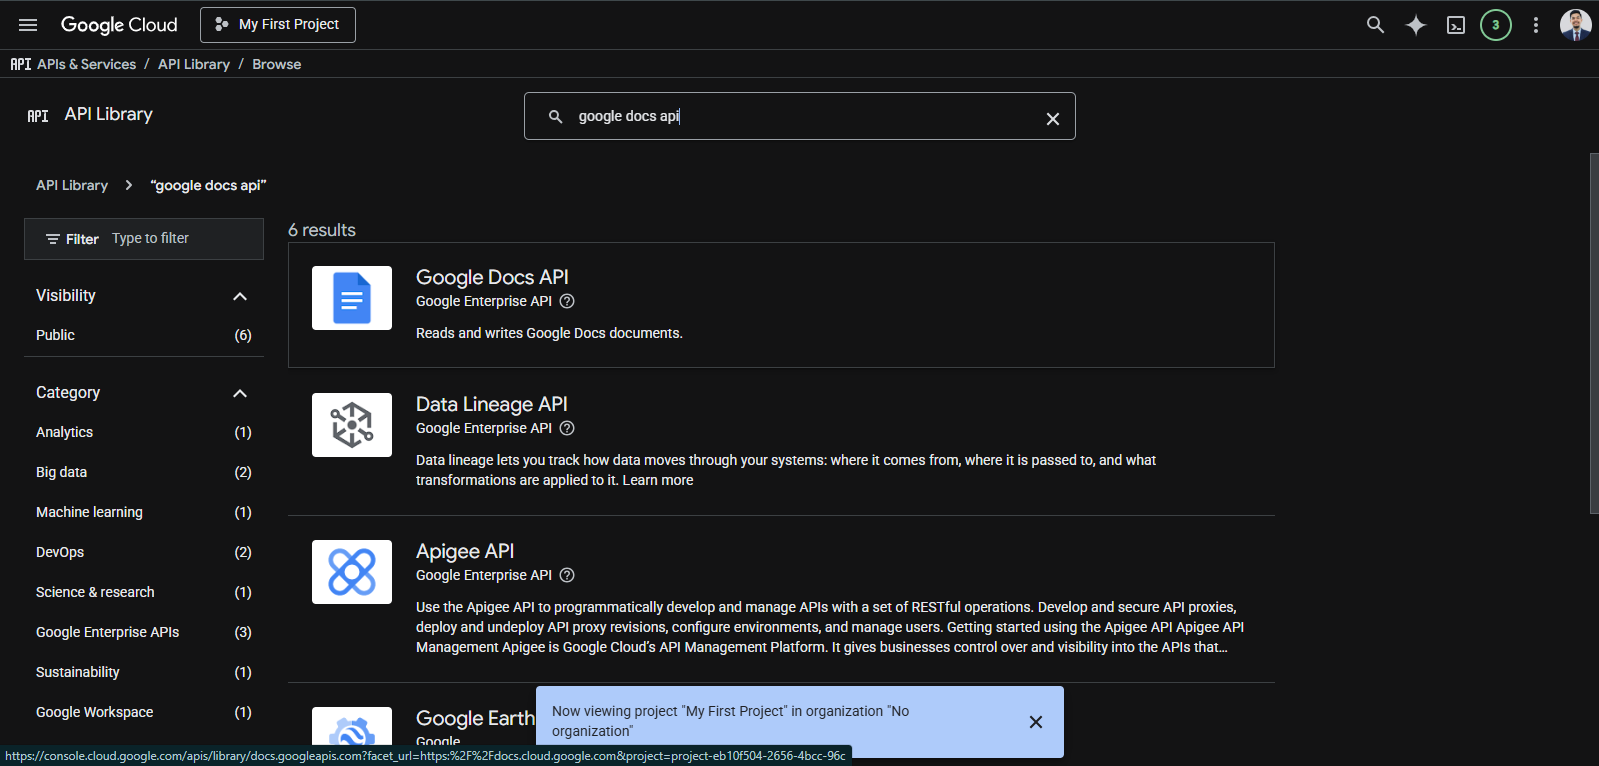Viewport: 1599px width, 766px height.
Task: Click "Reads and writes Google Docs documents." text
Action: point(549,333)
